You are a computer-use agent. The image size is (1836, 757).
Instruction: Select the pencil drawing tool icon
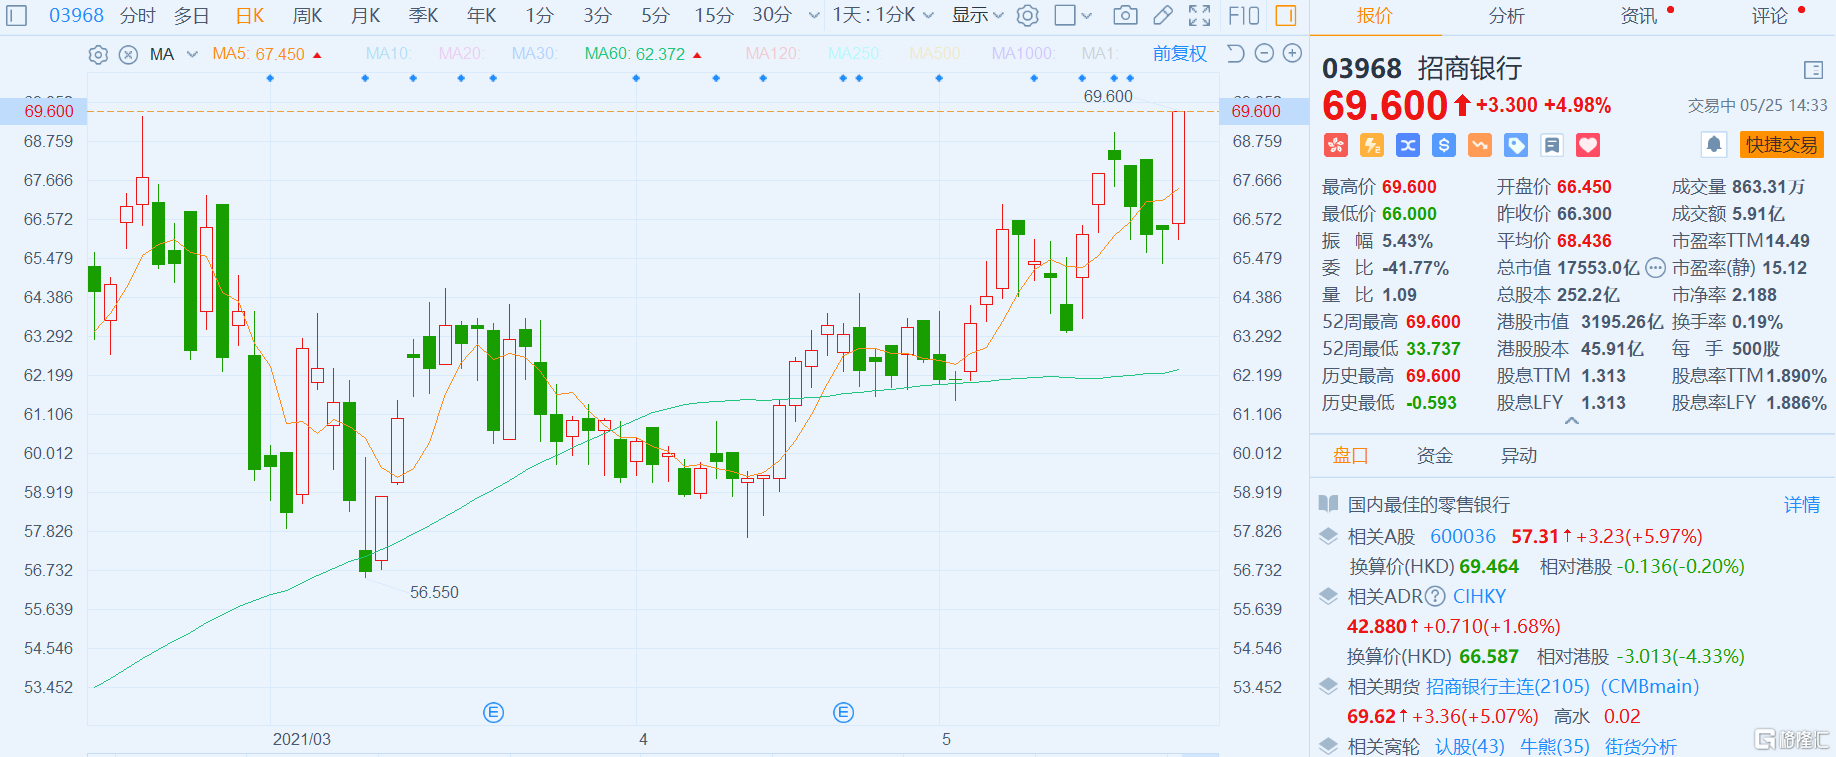(x=1162, y=15)
